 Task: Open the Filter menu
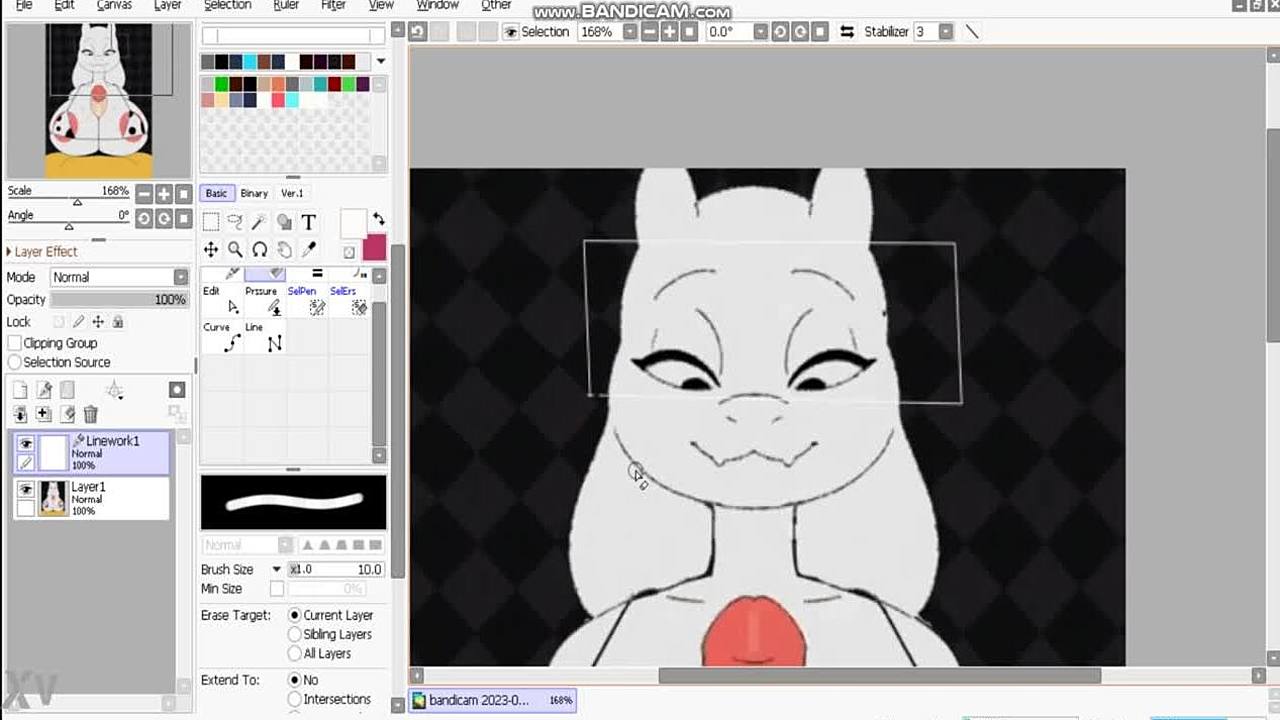[333, 5]
